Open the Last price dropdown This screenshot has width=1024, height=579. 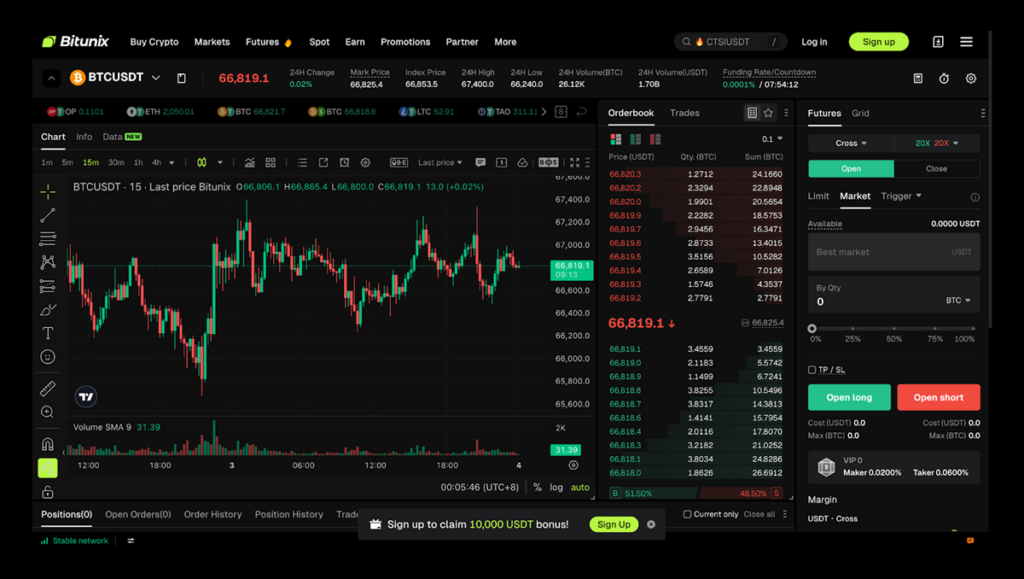(x=440, y=163)
